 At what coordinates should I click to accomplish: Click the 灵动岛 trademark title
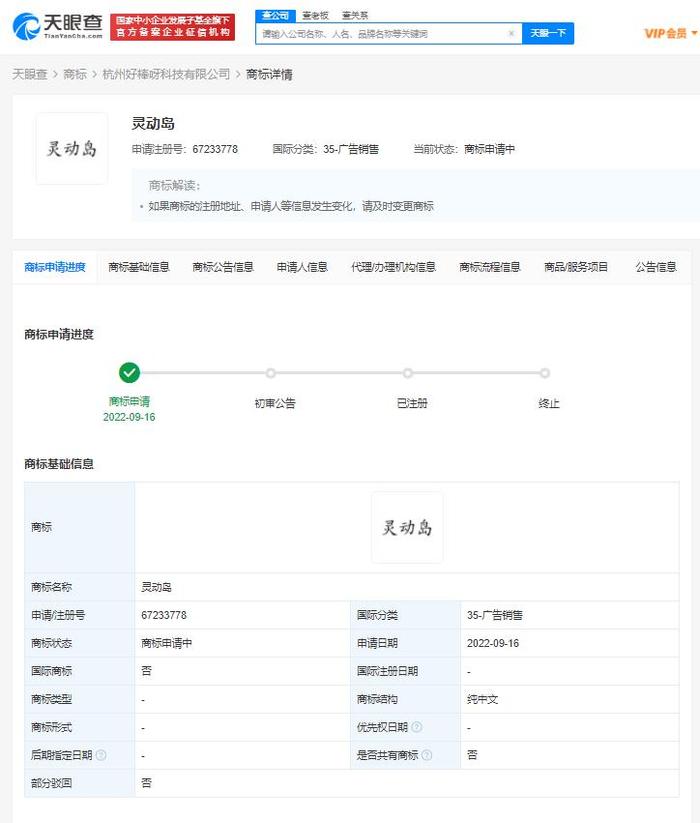[x=153, y=124]
